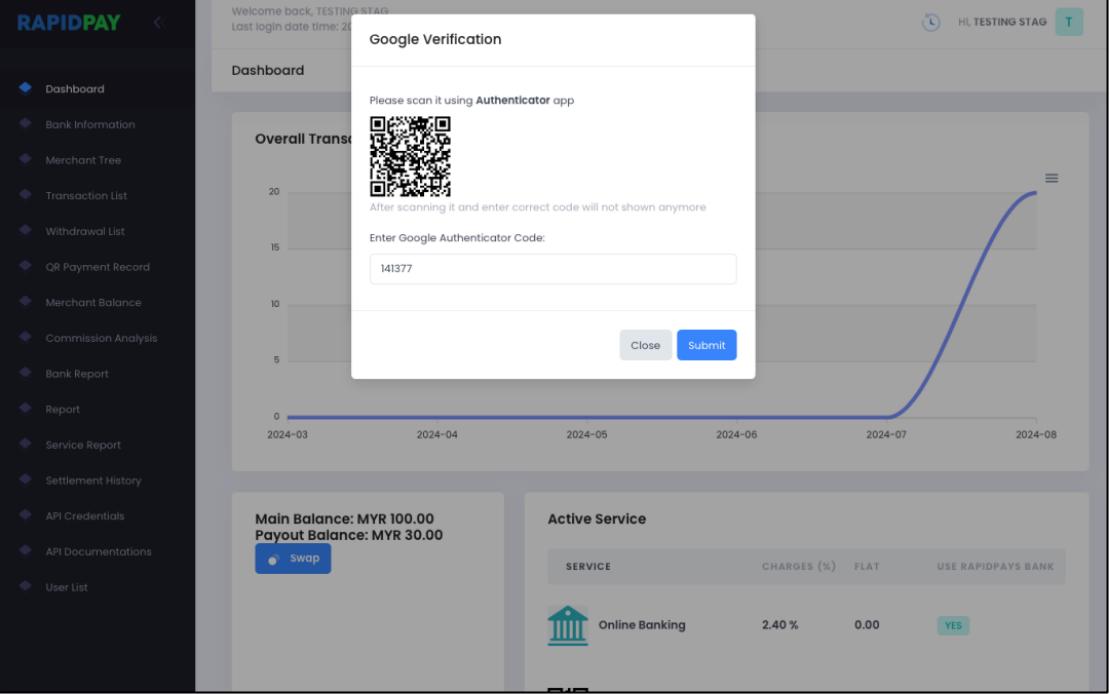Open Settlement History in sidebar

pyautogui.click(x=93, y=480)
